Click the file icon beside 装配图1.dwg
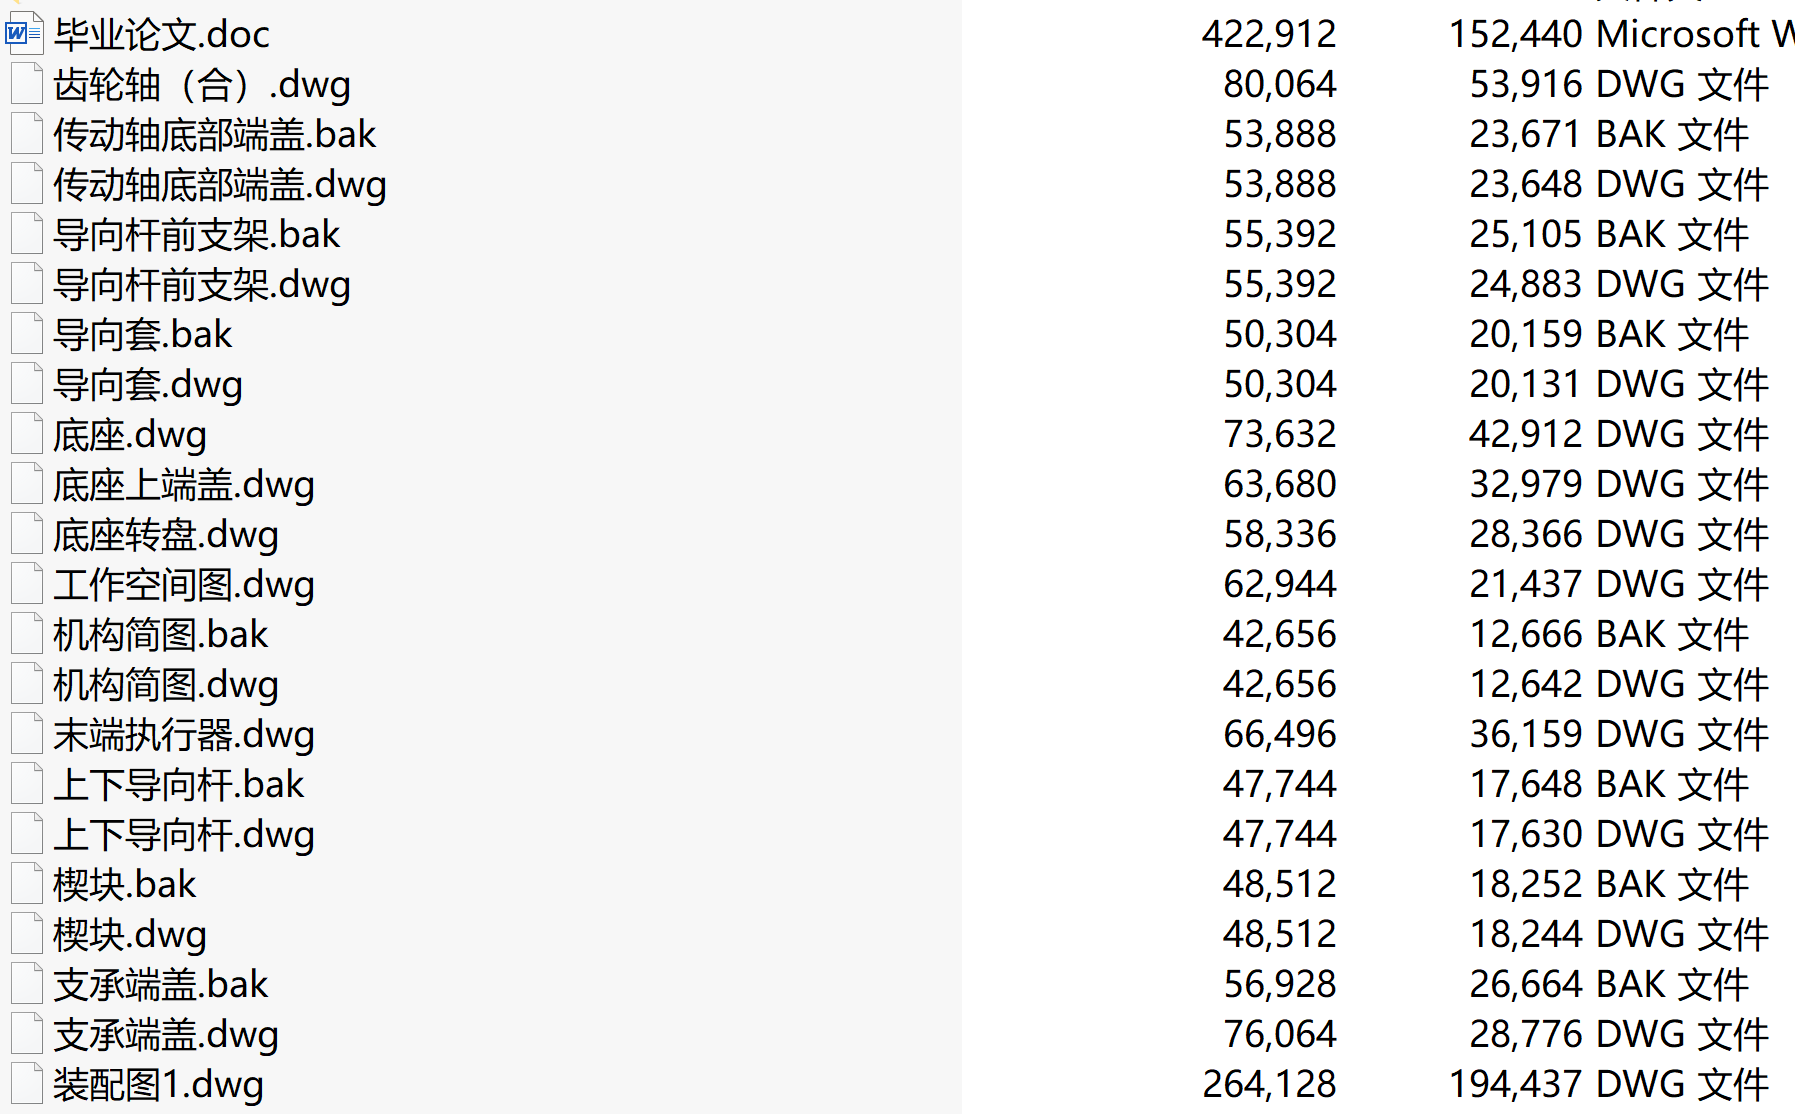The width and height of the screenshot is (1795, 1114). coord(27,1084)
